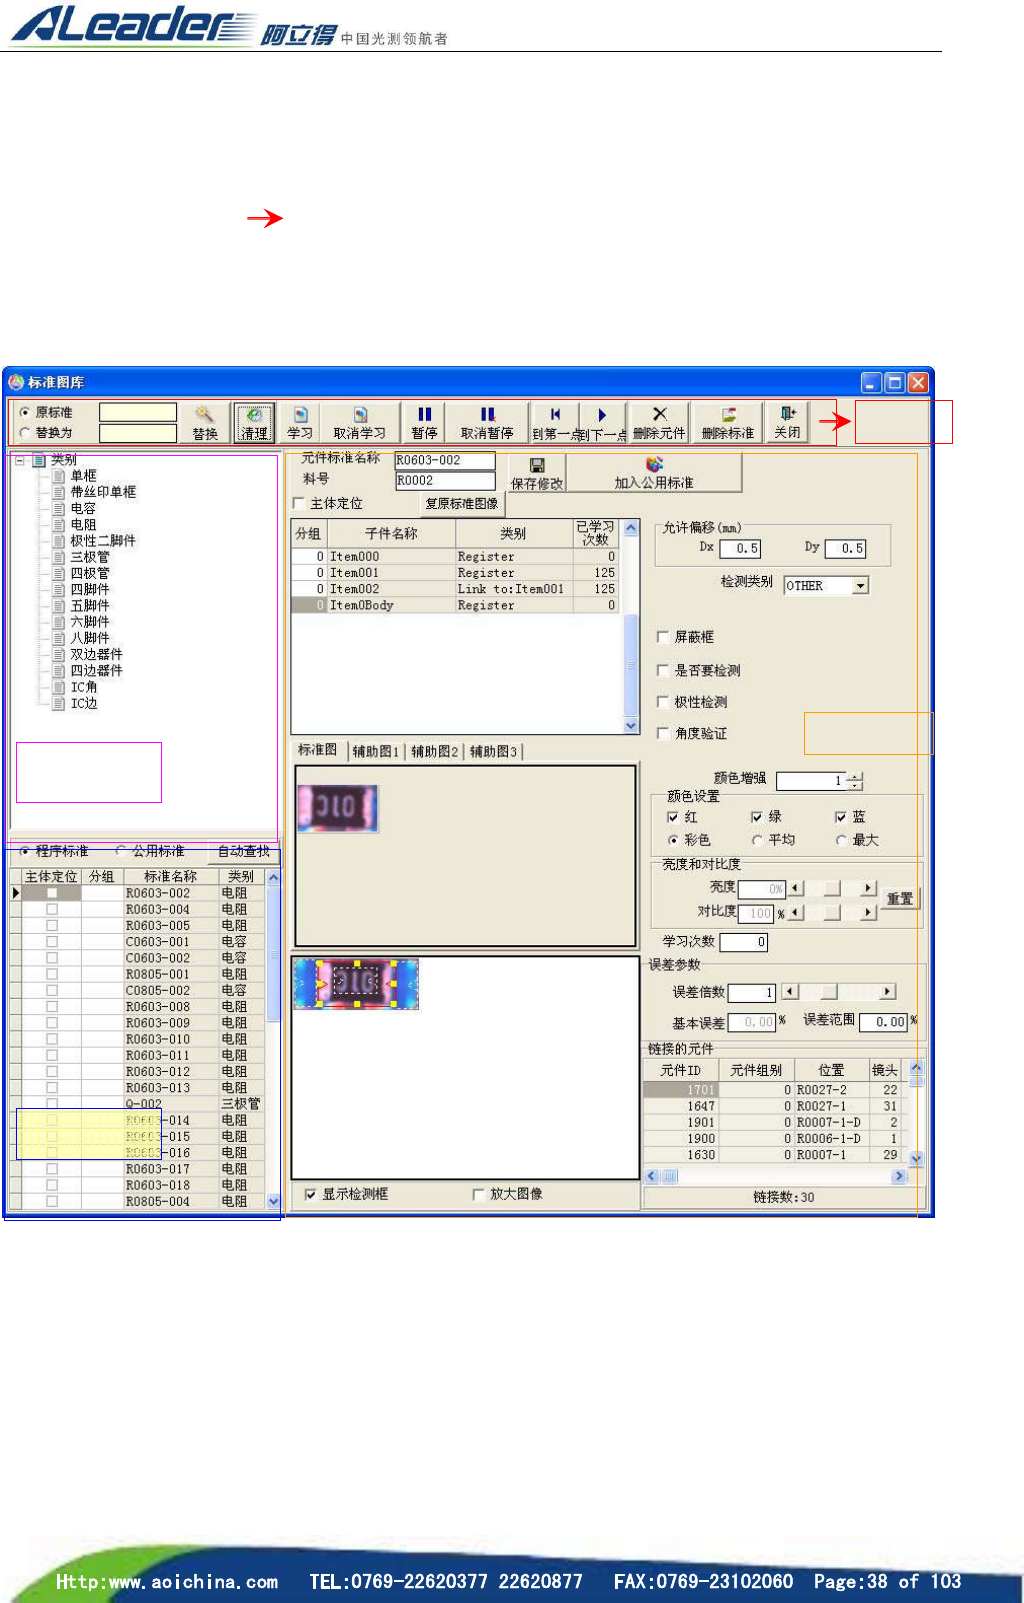Collapse the 类别 tree root node

coord(20,460)
